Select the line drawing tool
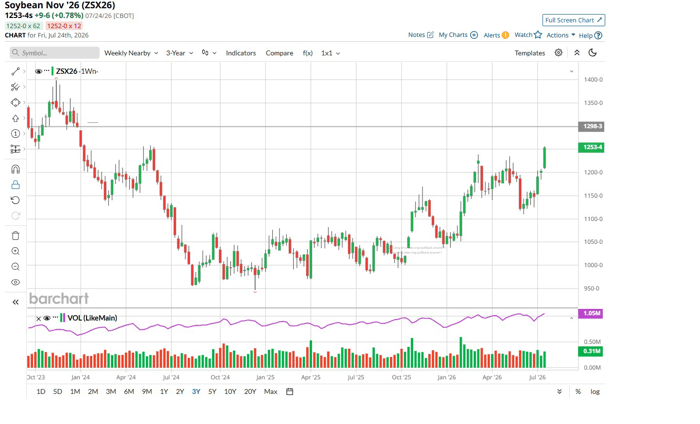Image resolution: width=700 pixels, height=424 pixels. (x=16, y=71)
